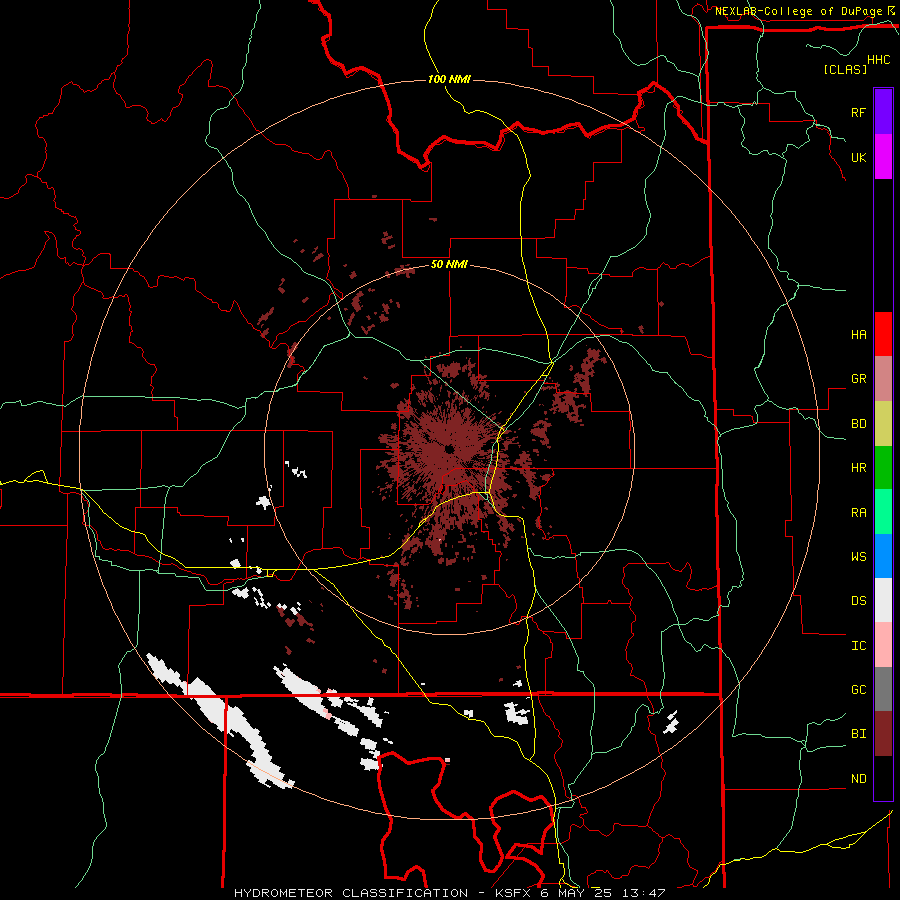Select the BI dark-red legend swatch

(x=883, y=734)
